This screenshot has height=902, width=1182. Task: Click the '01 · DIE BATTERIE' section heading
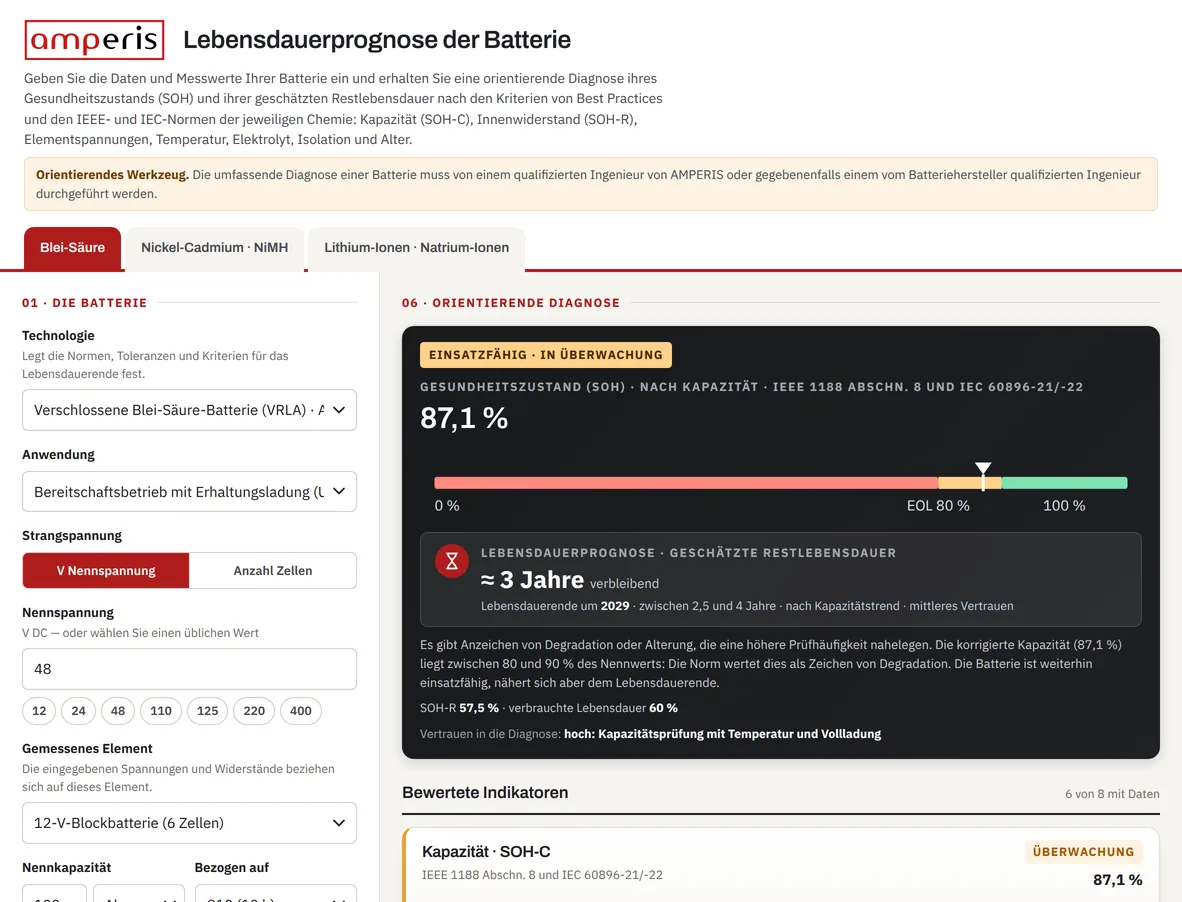coord(84,303)
